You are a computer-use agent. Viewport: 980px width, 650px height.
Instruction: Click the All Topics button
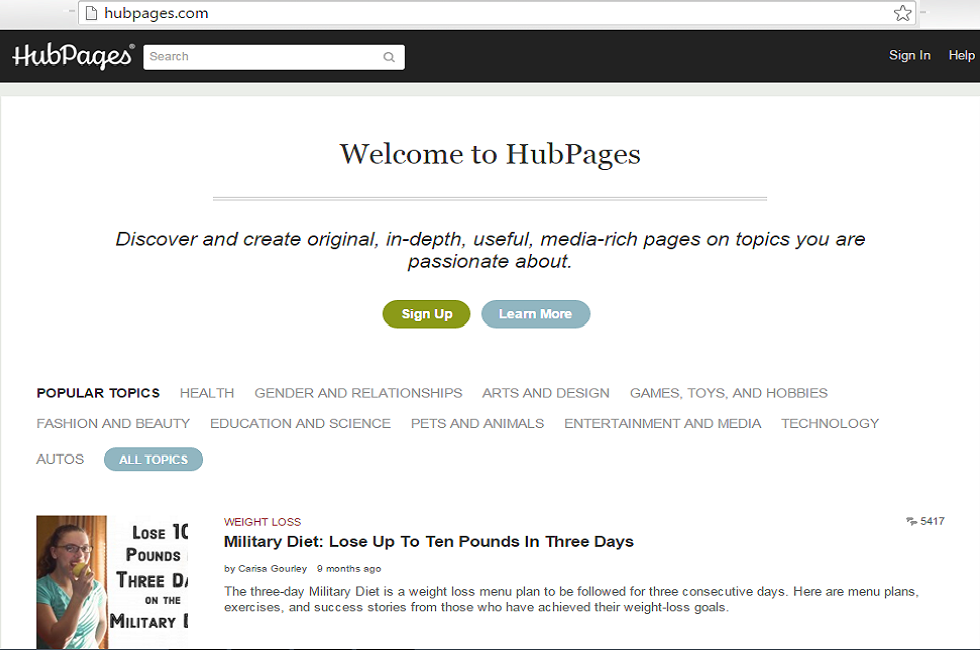tap(153, 459)
